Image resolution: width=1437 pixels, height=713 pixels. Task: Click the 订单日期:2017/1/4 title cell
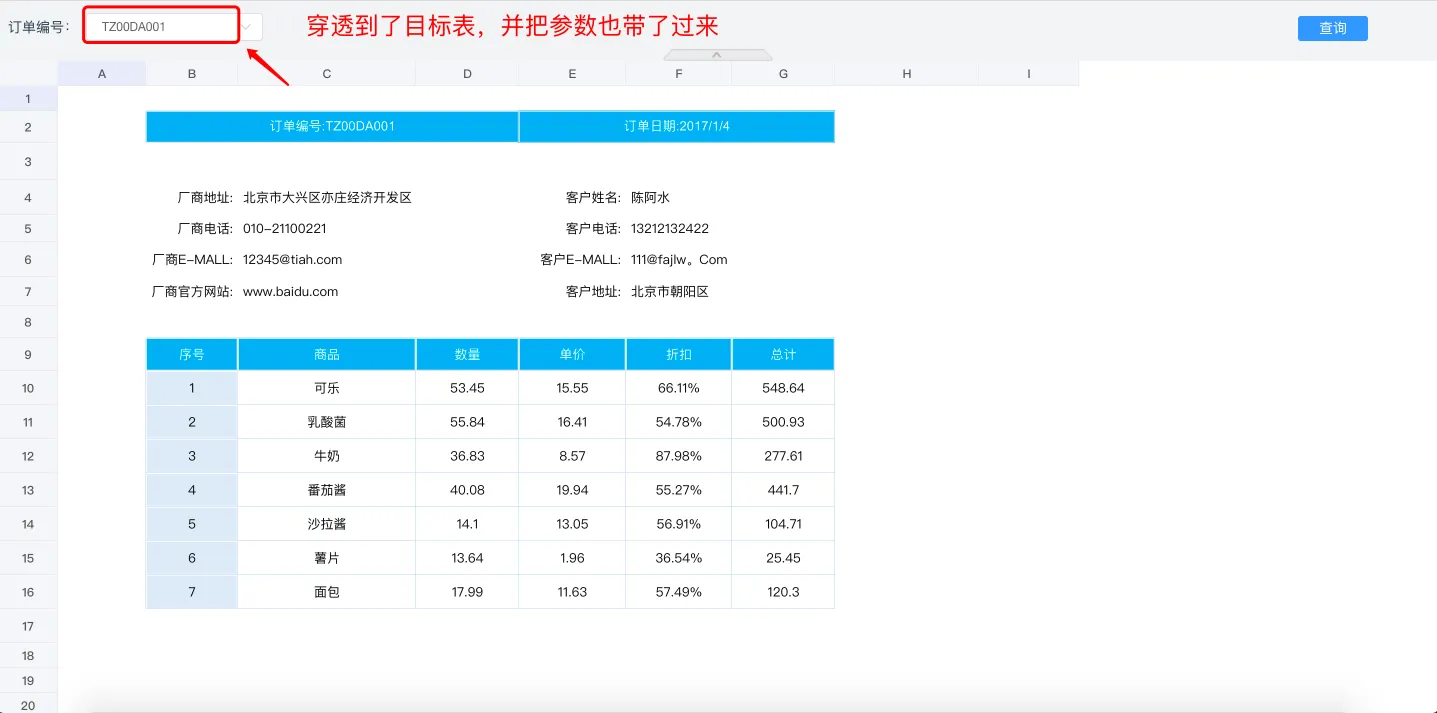(676, 127)
